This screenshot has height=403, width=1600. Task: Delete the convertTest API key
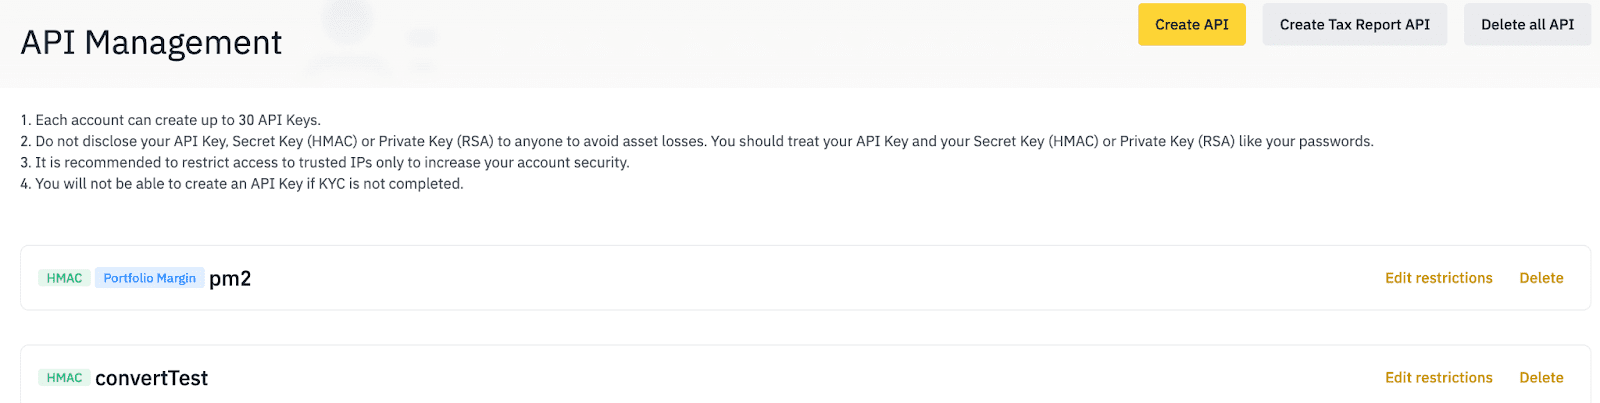[x=1541, y=377]
